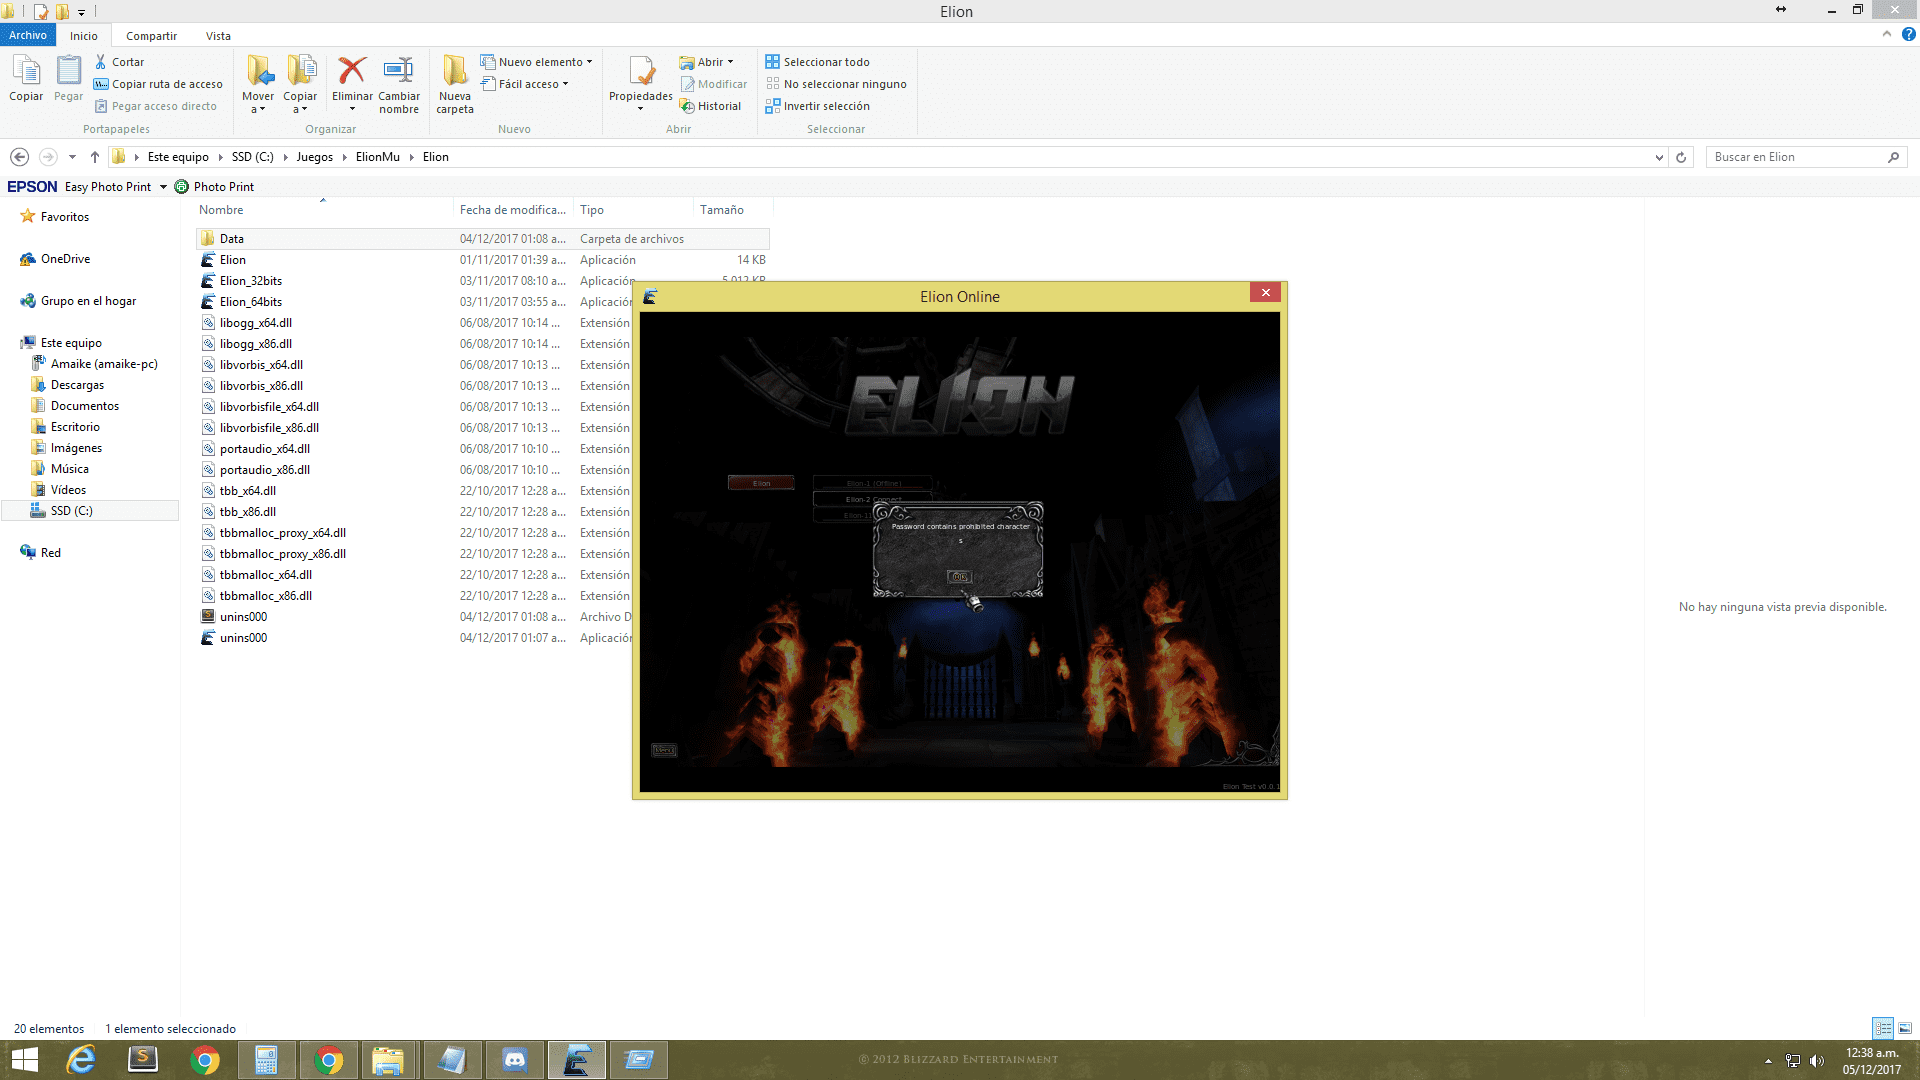Choose the Elion-1 (Offline) server entry
The width and height of the screenshot is (1920, 1080).
[873, 483]
